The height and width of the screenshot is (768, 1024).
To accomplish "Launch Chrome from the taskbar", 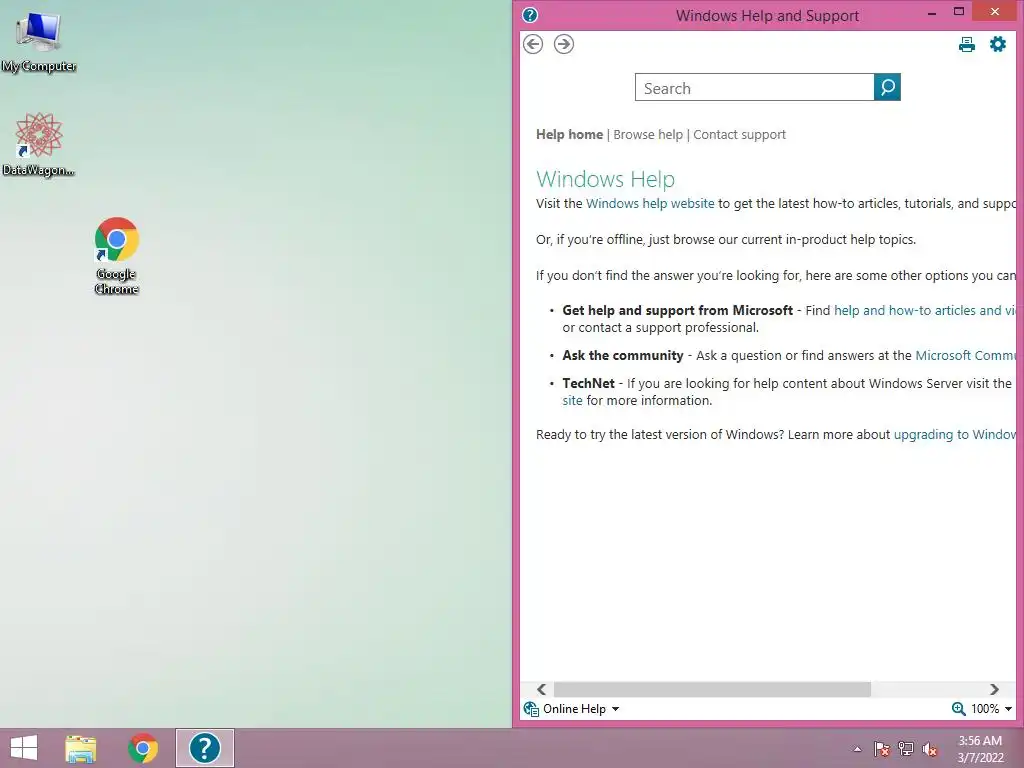I will pos(143,748).
